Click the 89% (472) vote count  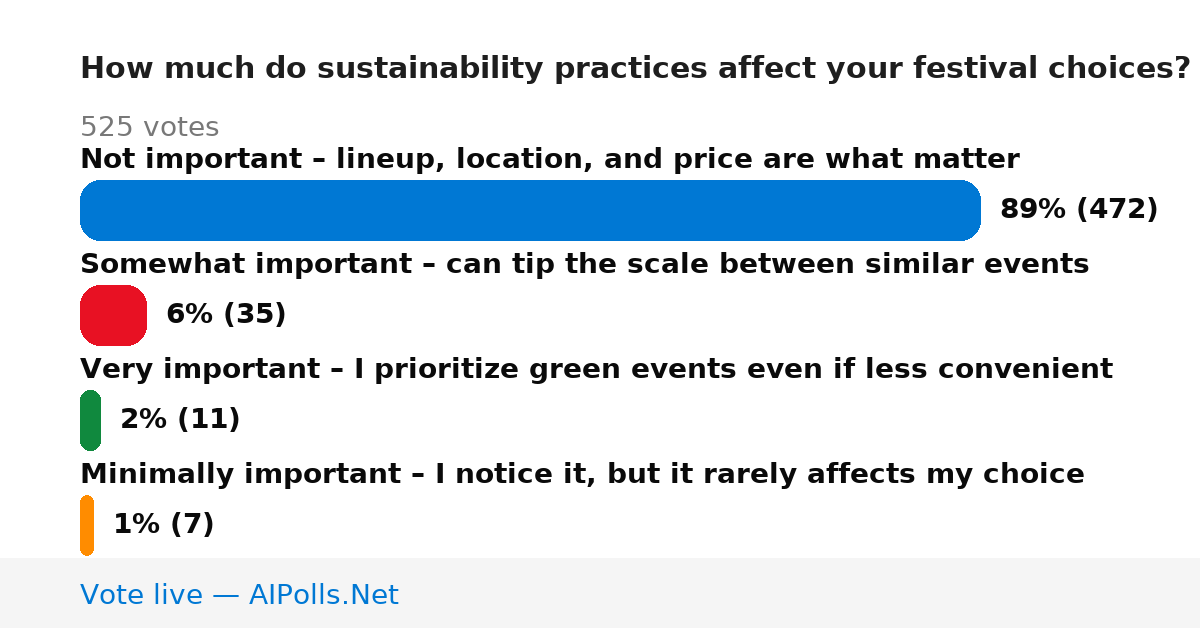click(x=1079, y=210)
